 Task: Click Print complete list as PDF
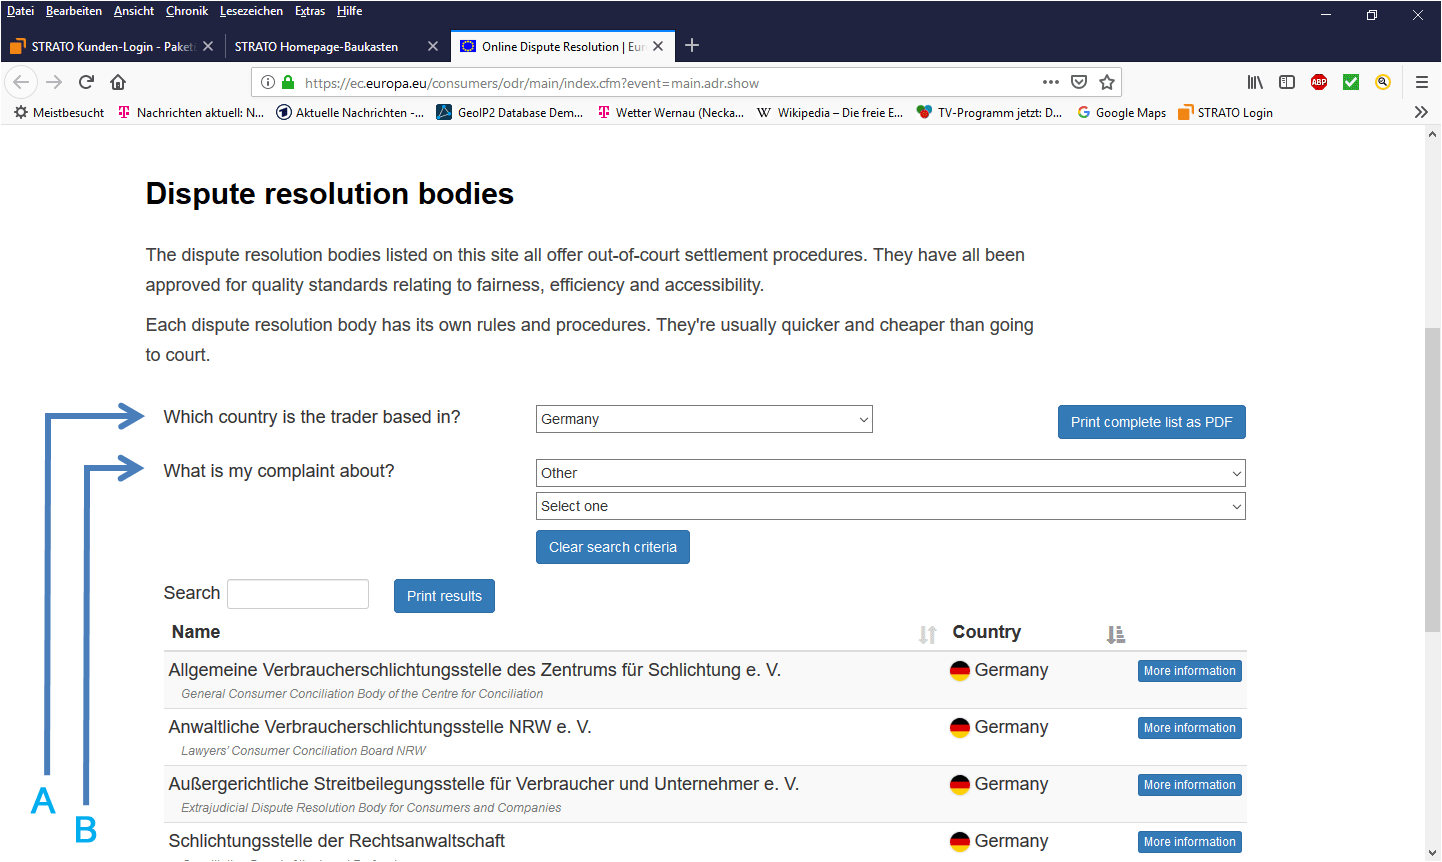point(1151,422)
